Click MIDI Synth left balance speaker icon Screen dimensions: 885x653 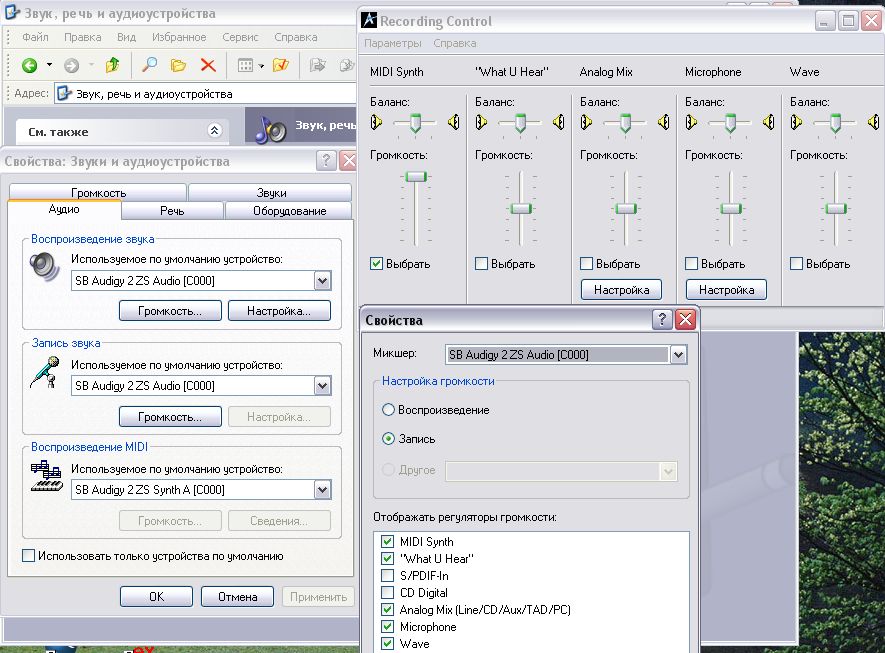[x=377, y=122]
